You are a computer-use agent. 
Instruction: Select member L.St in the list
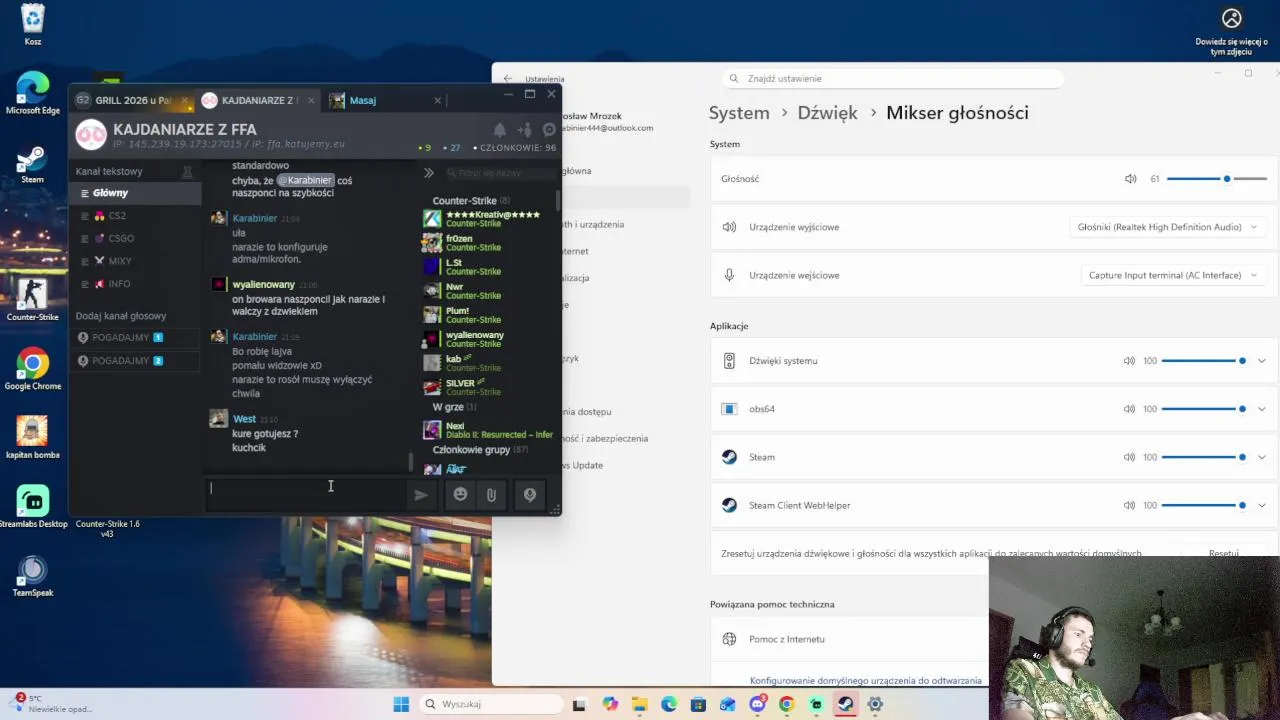488,267
